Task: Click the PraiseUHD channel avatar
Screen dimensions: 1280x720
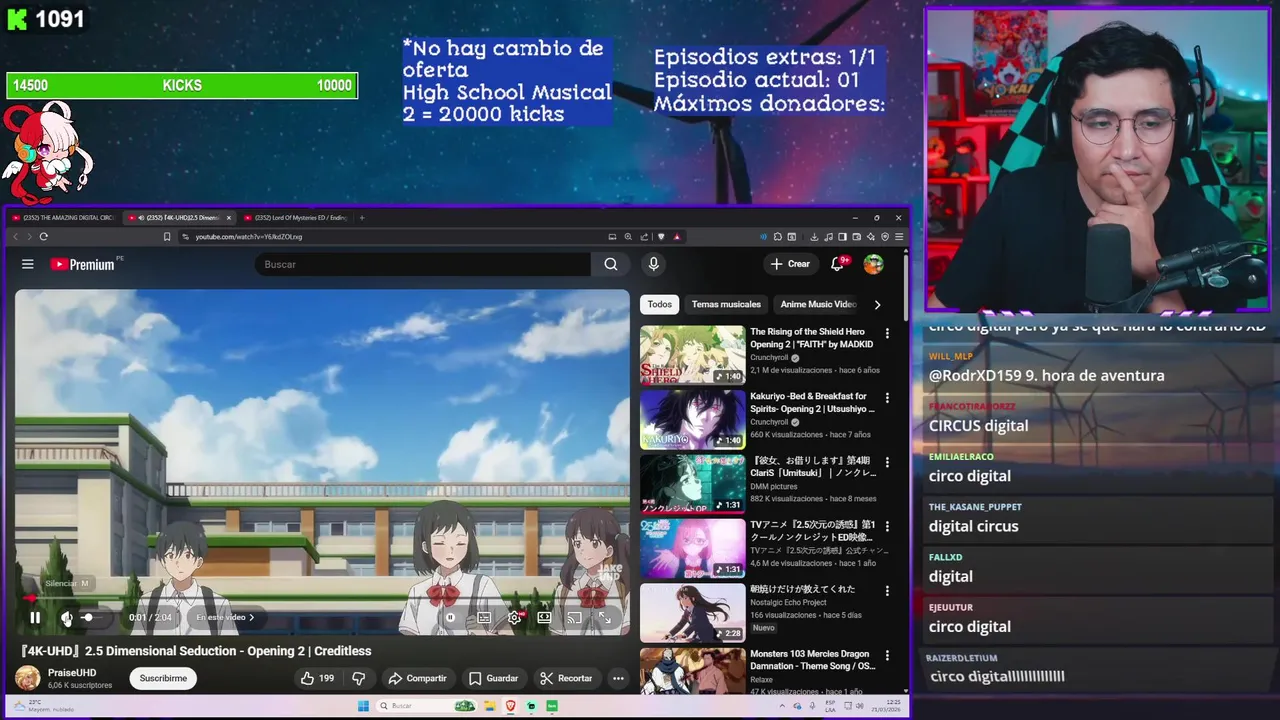Action: tap(28, 678)
